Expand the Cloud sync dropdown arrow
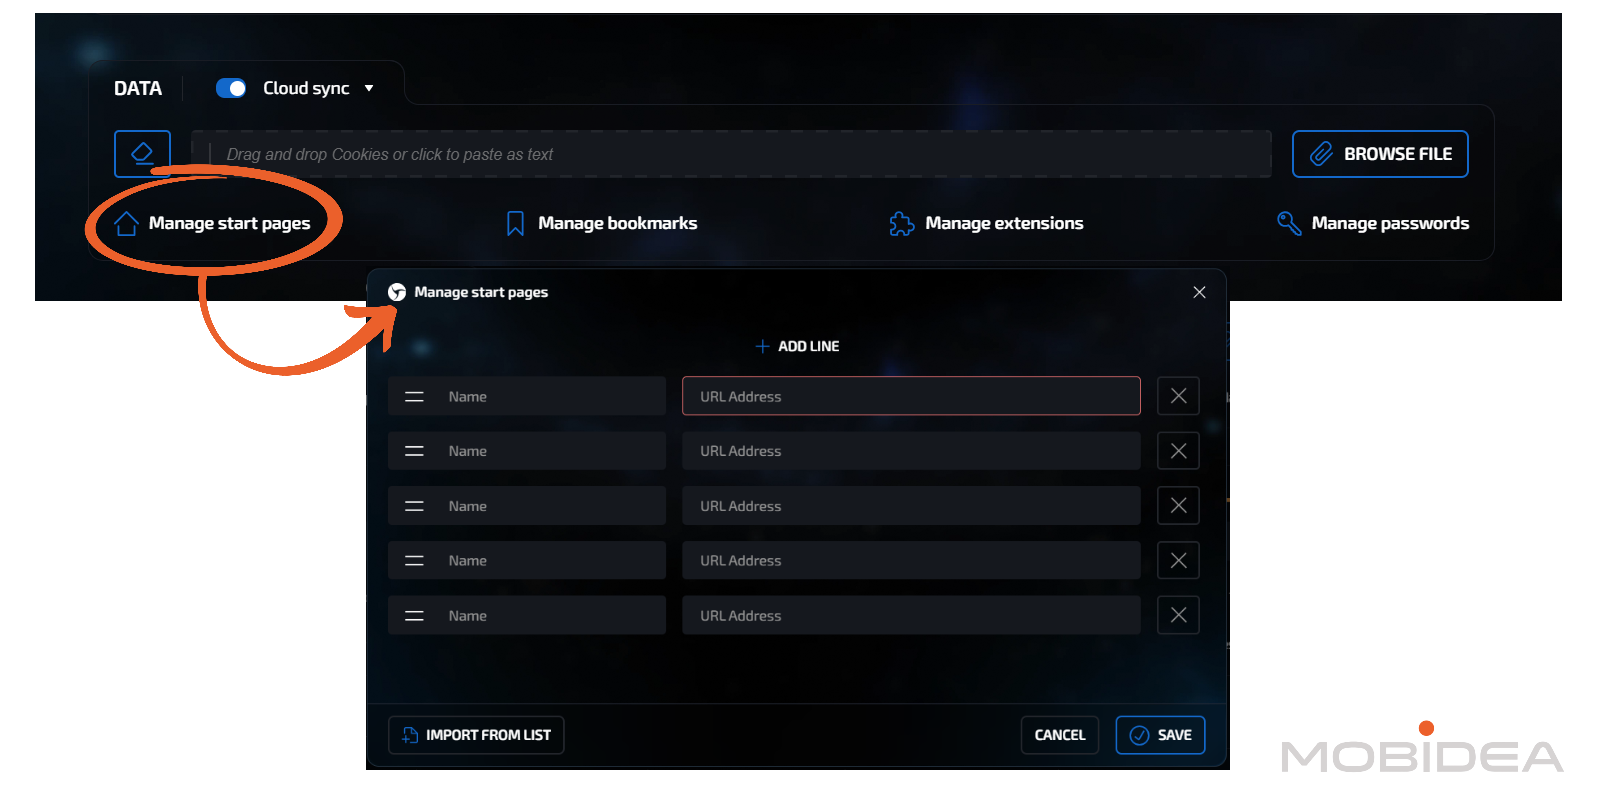 point(369,88)
